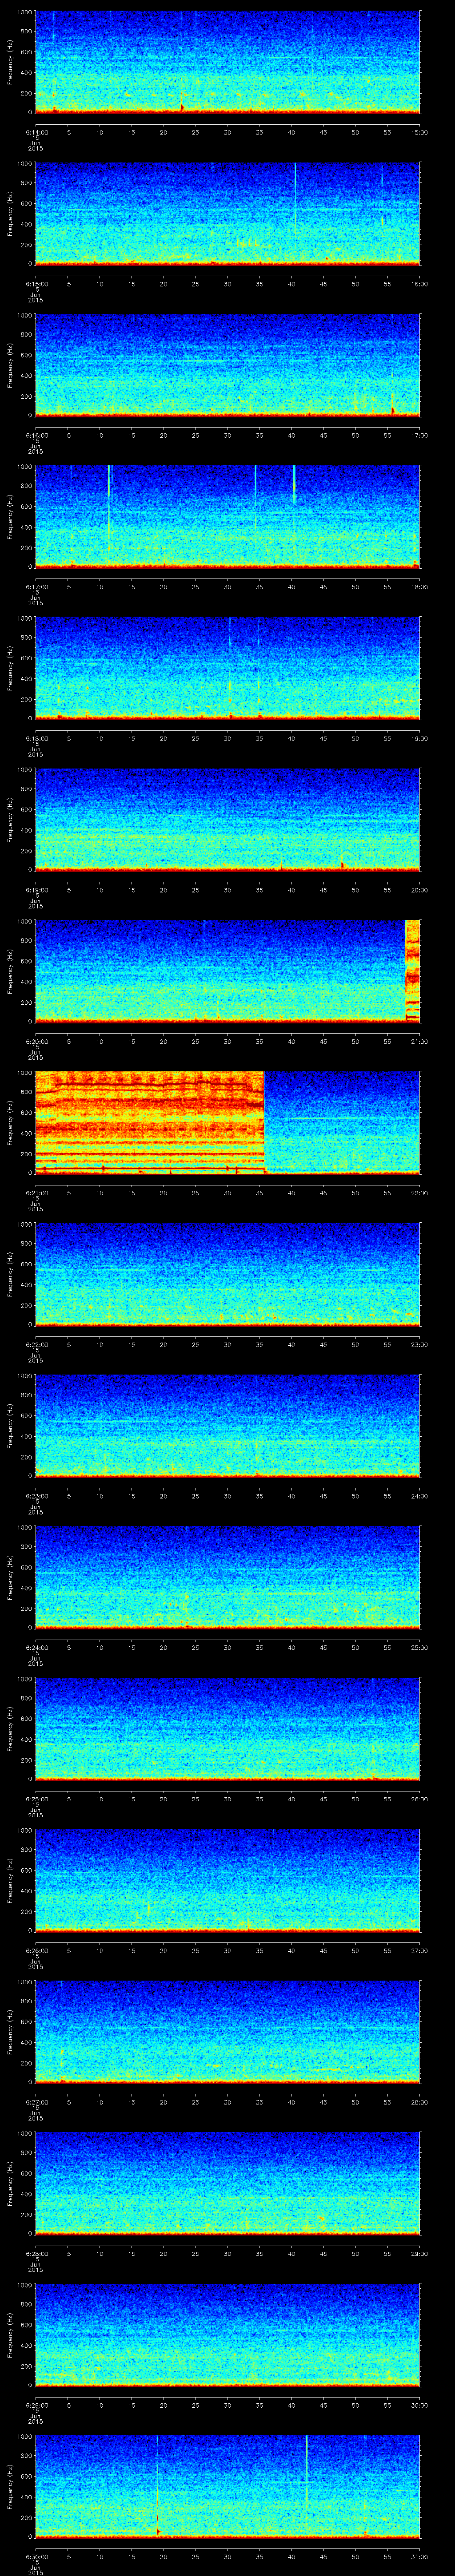455x2576 pixels.
Task: Click the "6:25:00" start time label
Action: click(x=36, y=1799)
